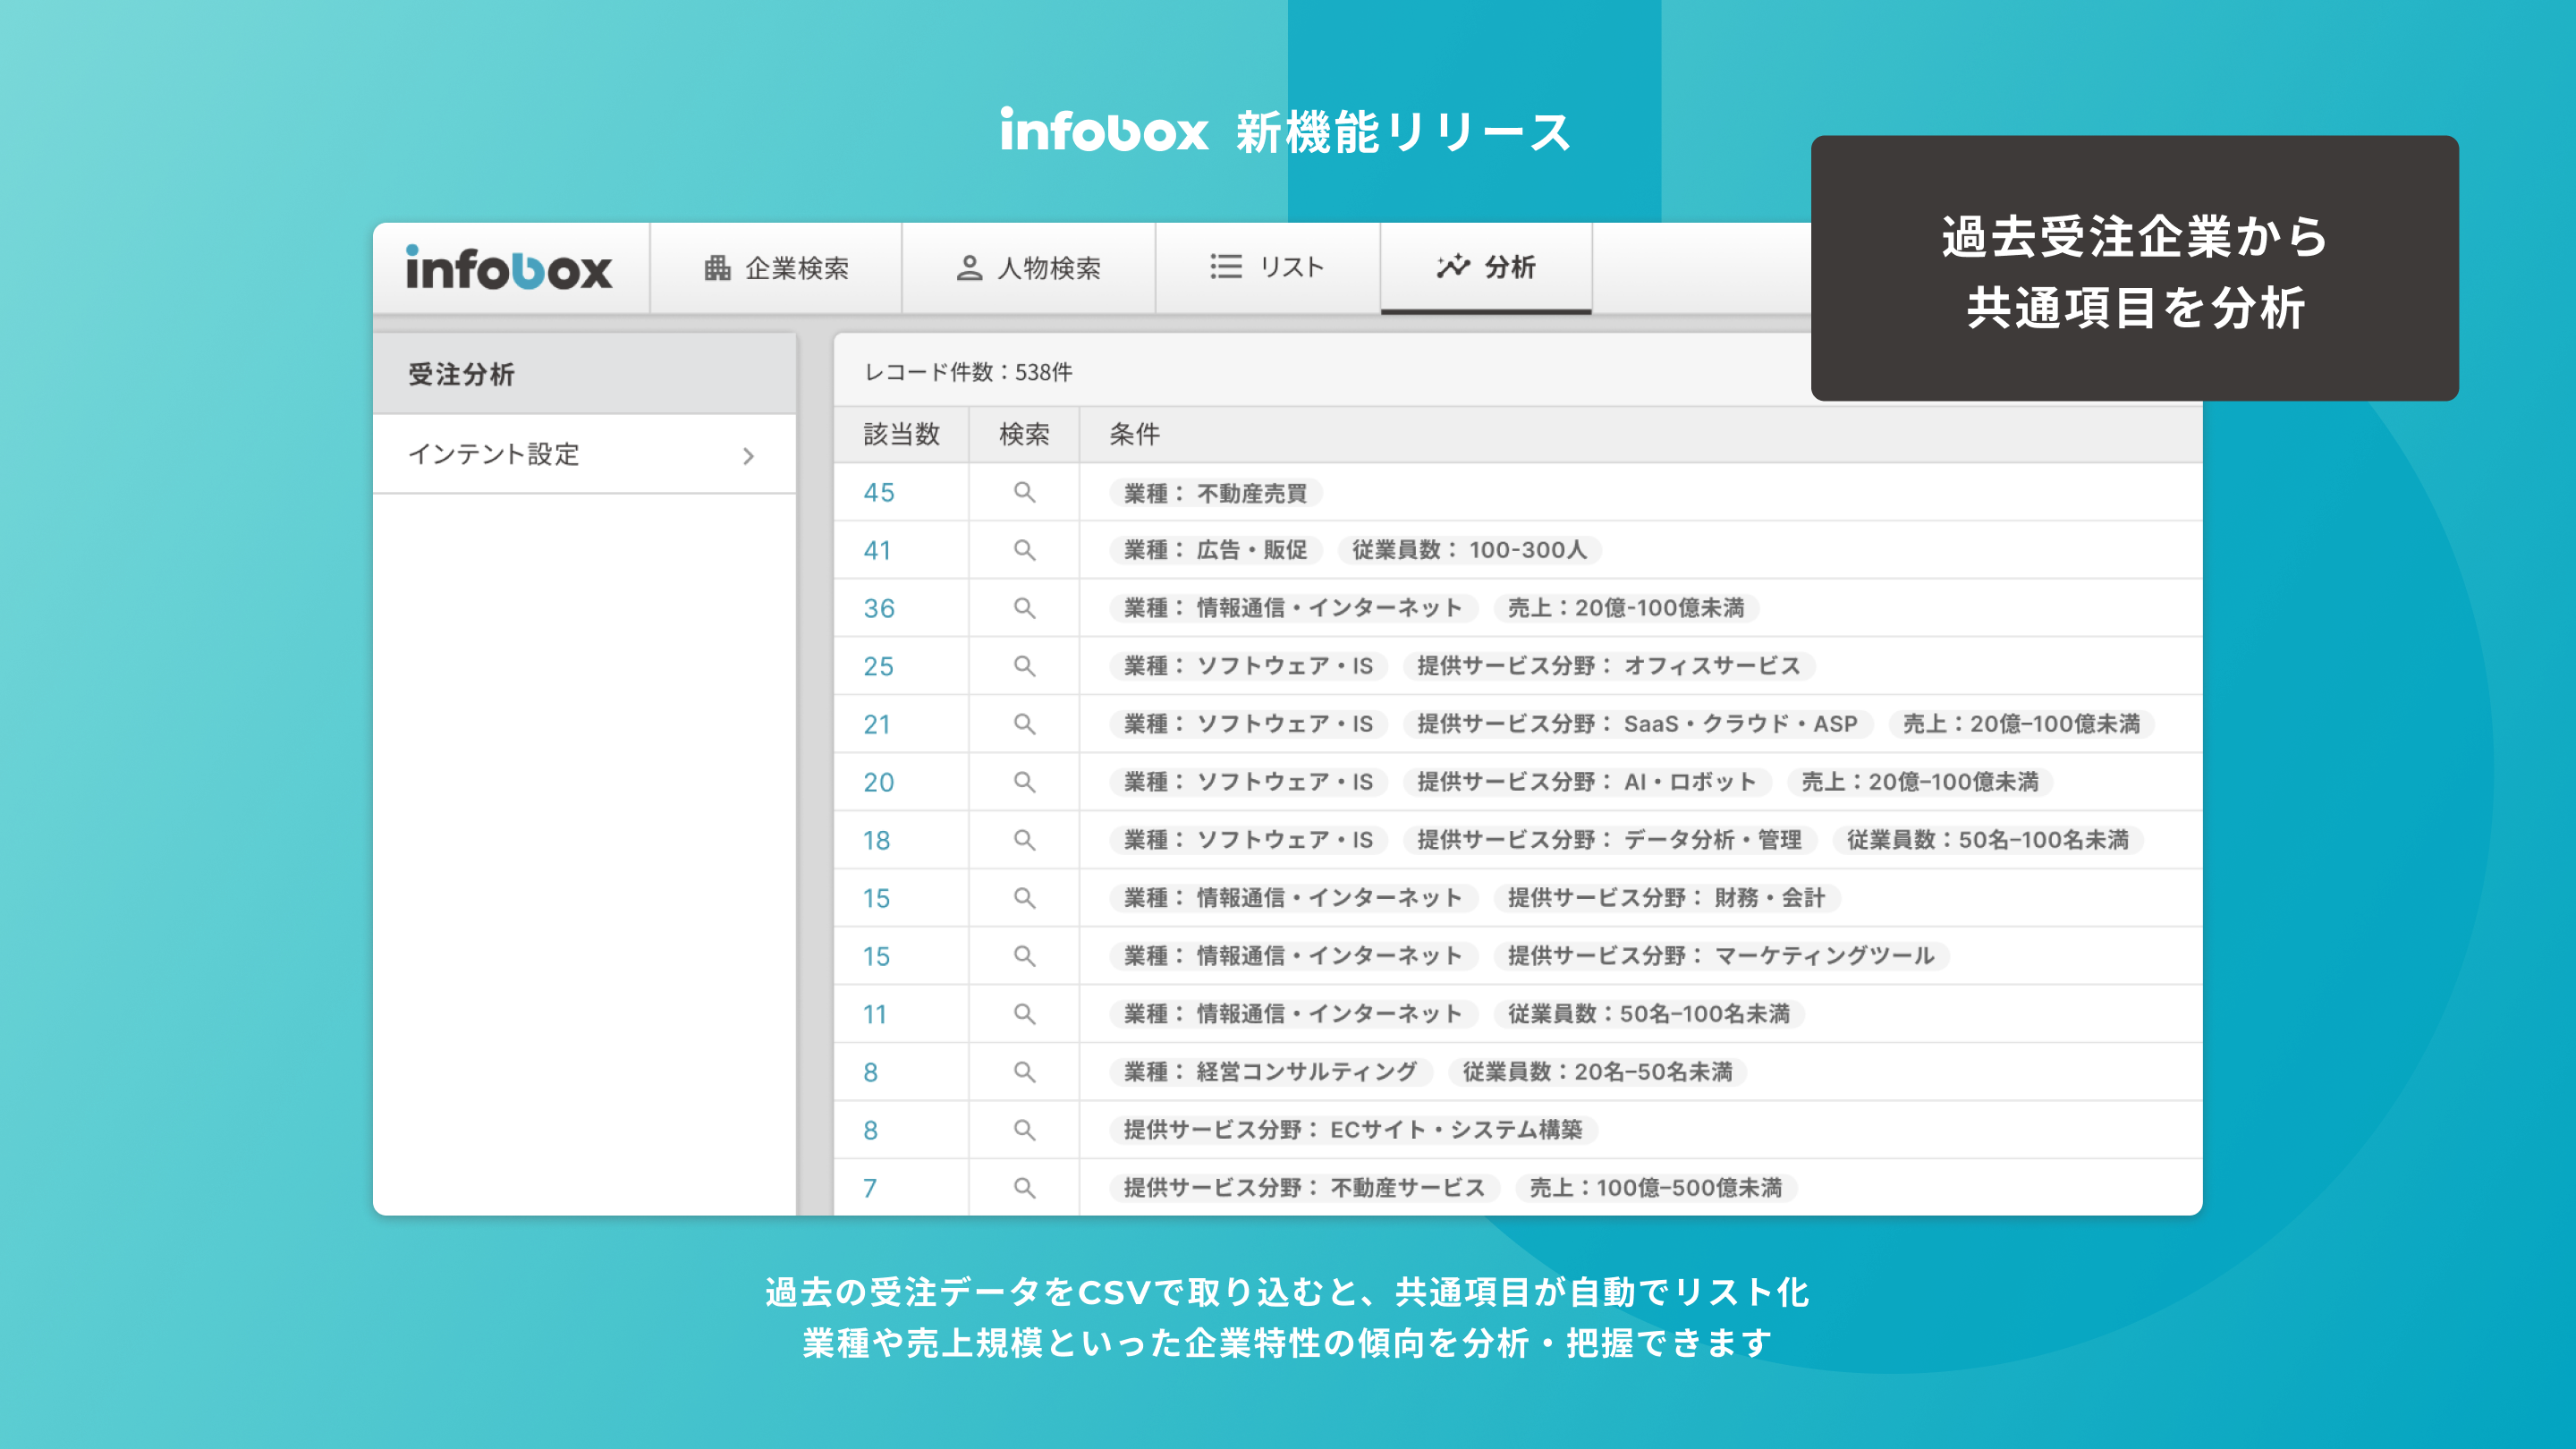The width and height of the screenshot is (2576, 1449).
Task: Select 受注分析 in the sidebar
Action: [x=585, y=374]
